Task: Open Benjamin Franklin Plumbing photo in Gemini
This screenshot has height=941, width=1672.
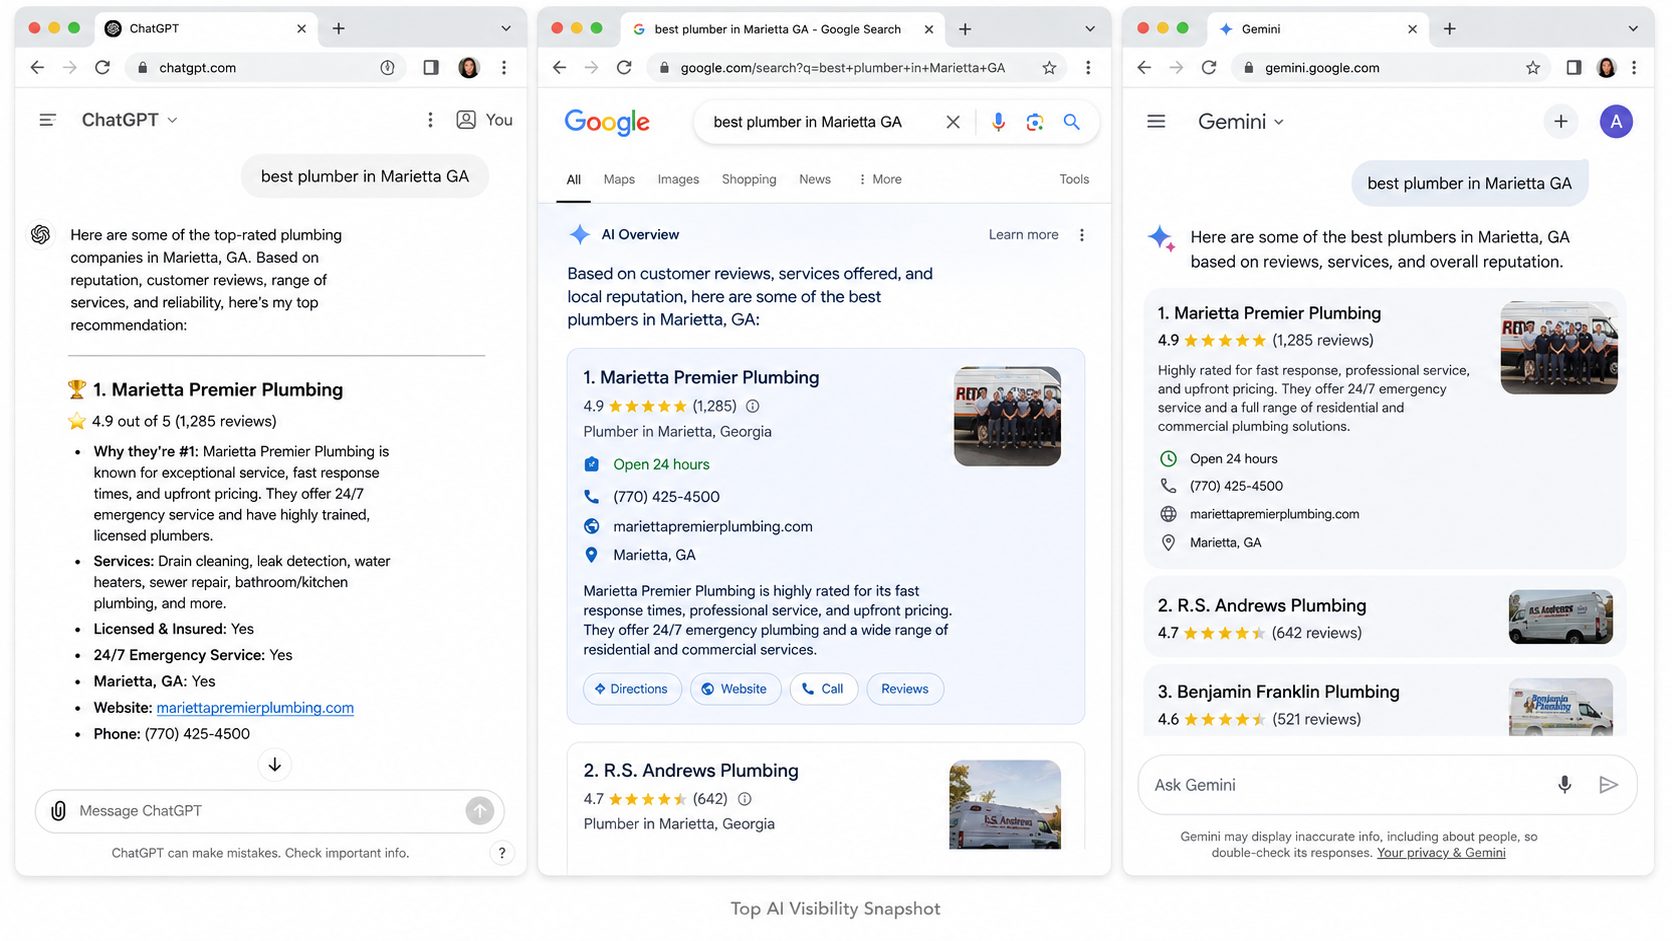Action: 1561,707
